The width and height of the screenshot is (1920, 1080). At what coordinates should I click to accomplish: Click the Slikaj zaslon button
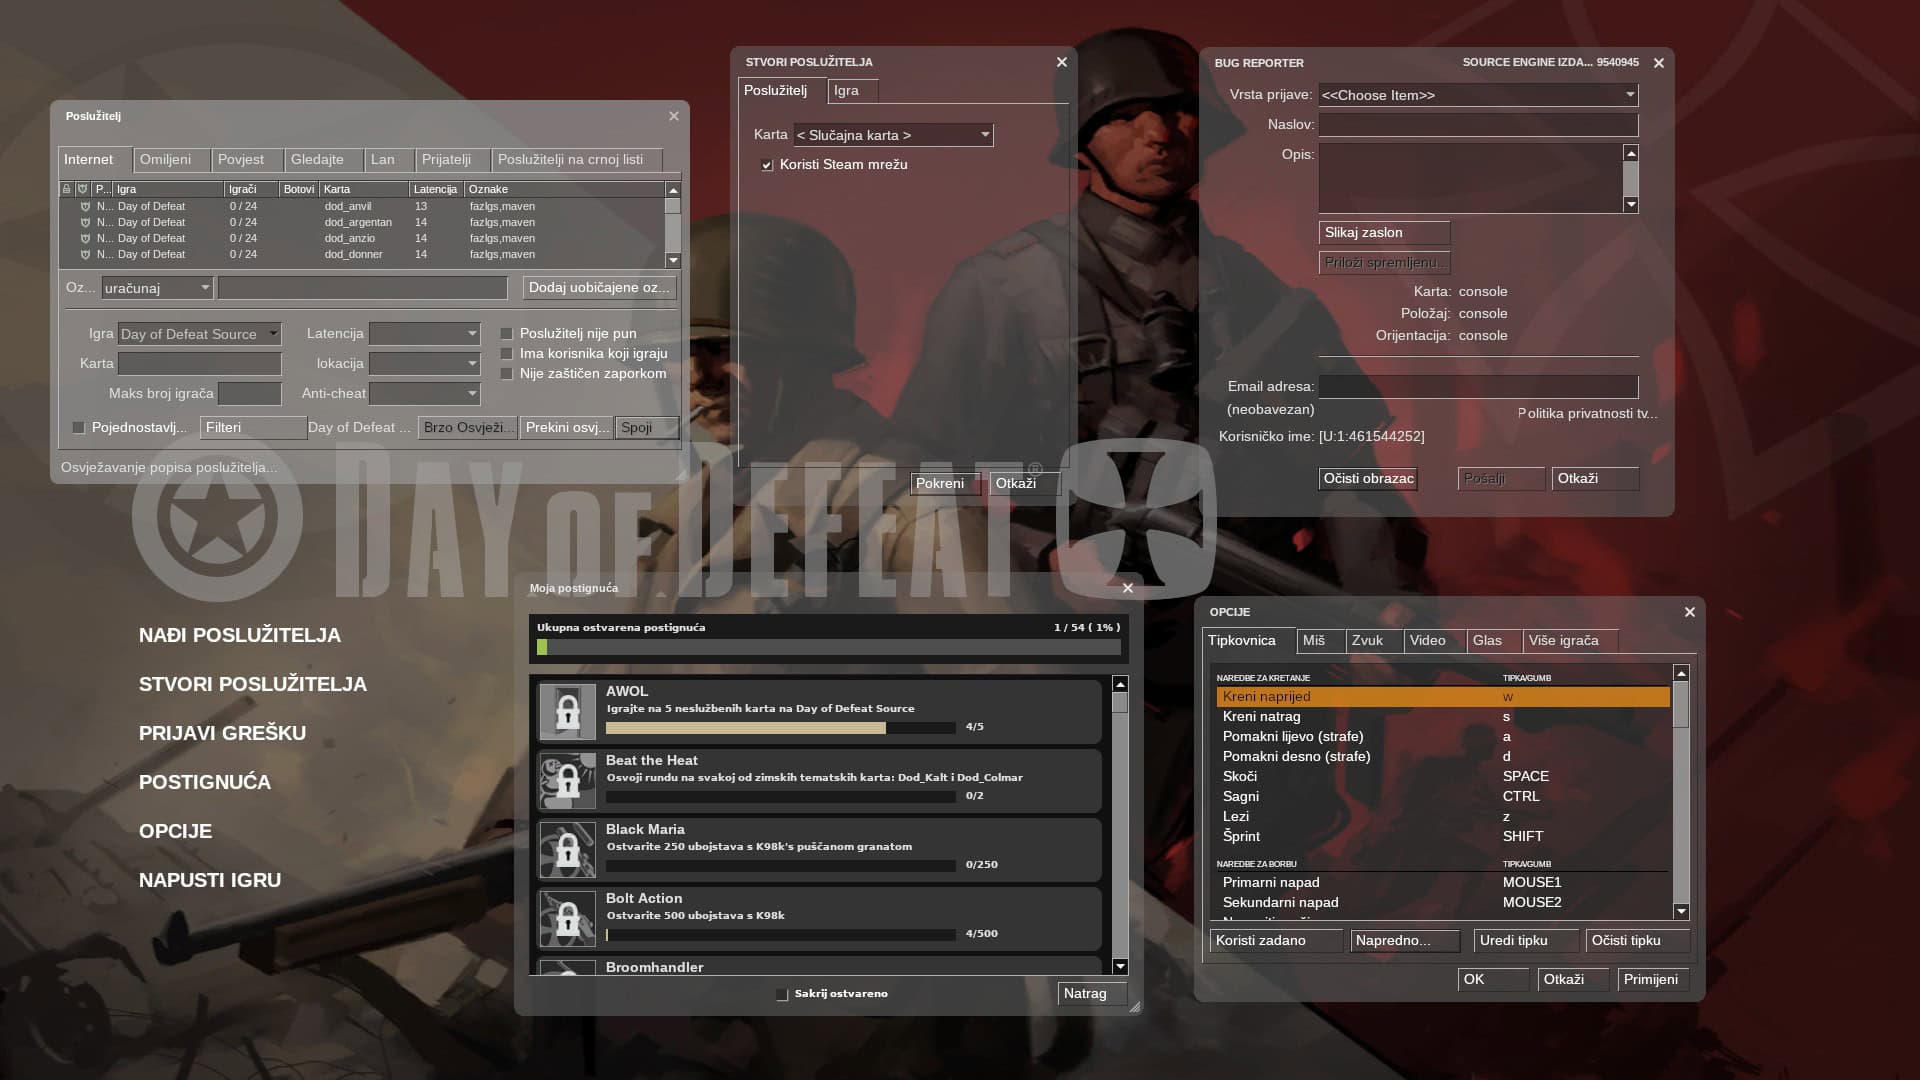pyautogui.click(x=1383, y=233)
